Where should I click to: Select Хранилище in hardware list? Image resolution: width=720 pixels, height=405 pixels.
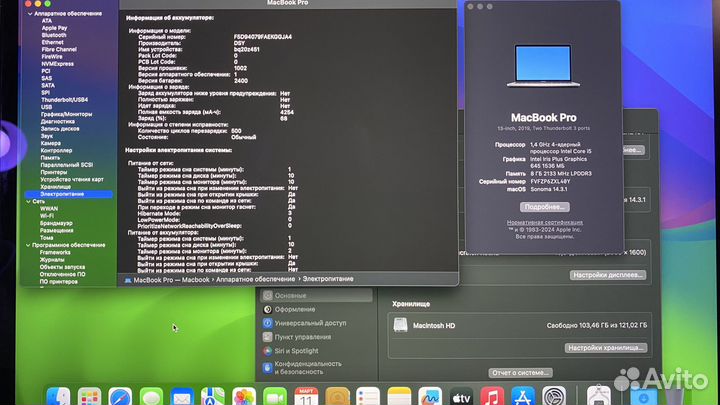56,187
